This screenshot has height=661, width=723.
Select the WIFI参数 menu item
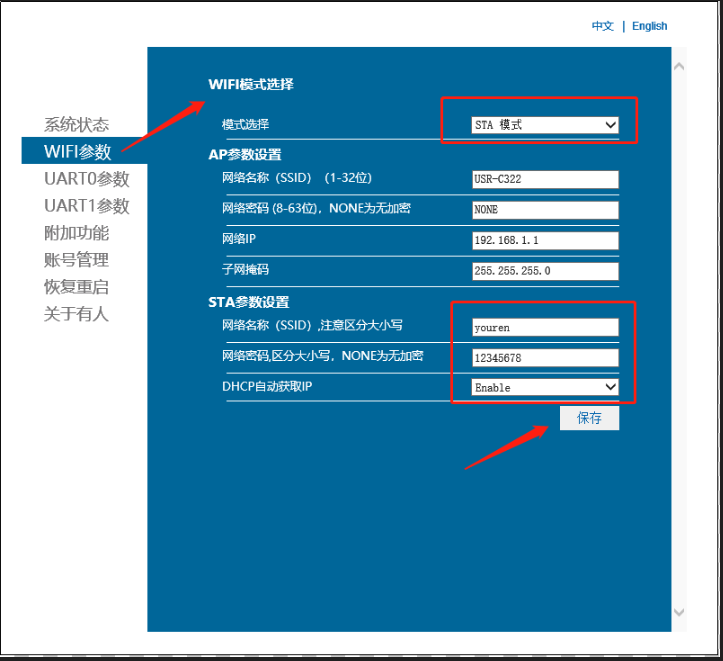click(x=78, y=152)
